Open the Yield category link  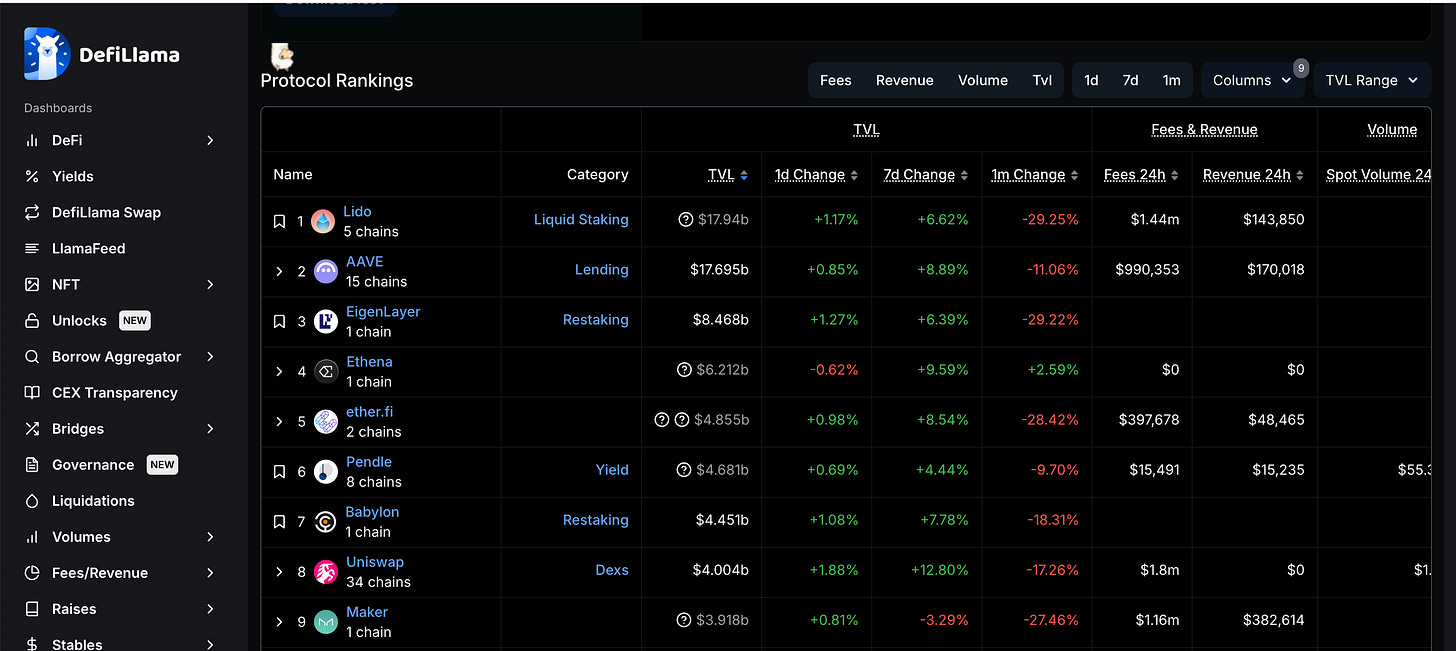612,469
